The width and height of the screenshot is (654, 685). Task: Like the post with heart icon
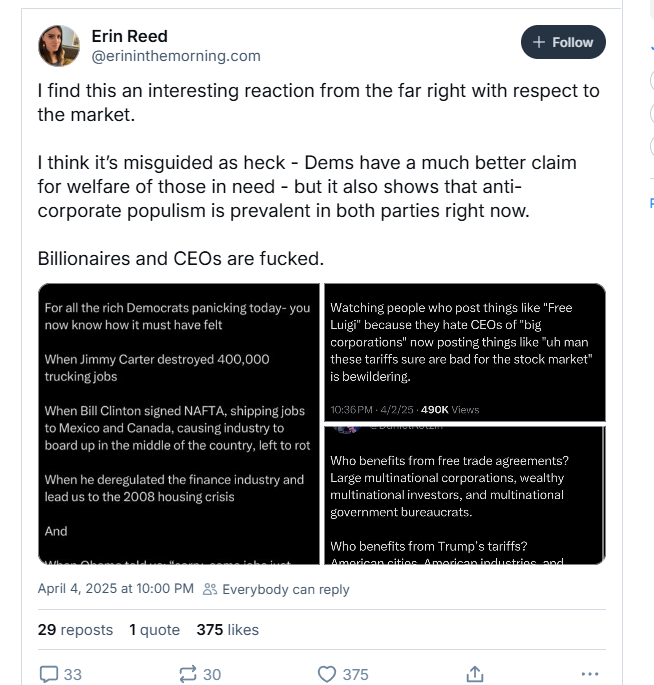pyautogui.click(x=326, y=674)
